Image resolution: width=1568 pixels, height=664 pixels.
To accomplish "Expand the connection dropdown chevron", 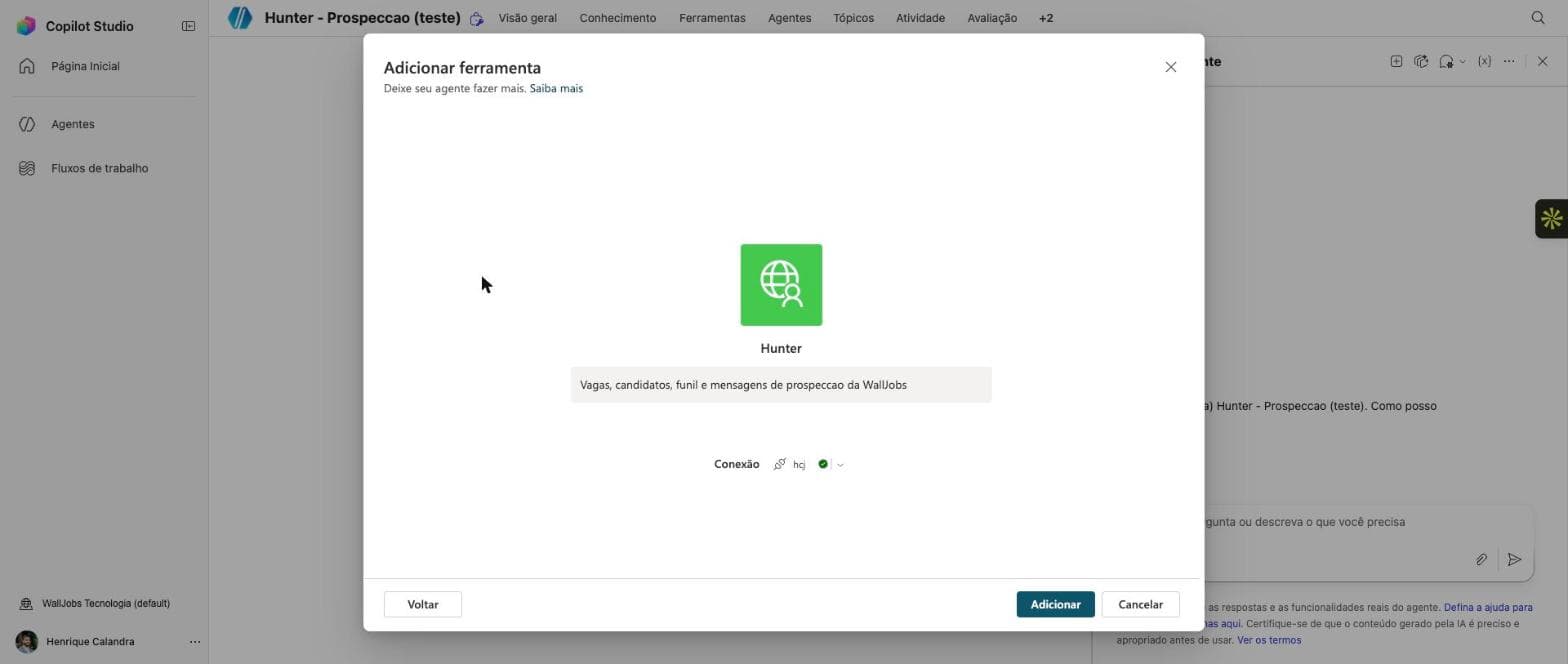I will [840, 465].
